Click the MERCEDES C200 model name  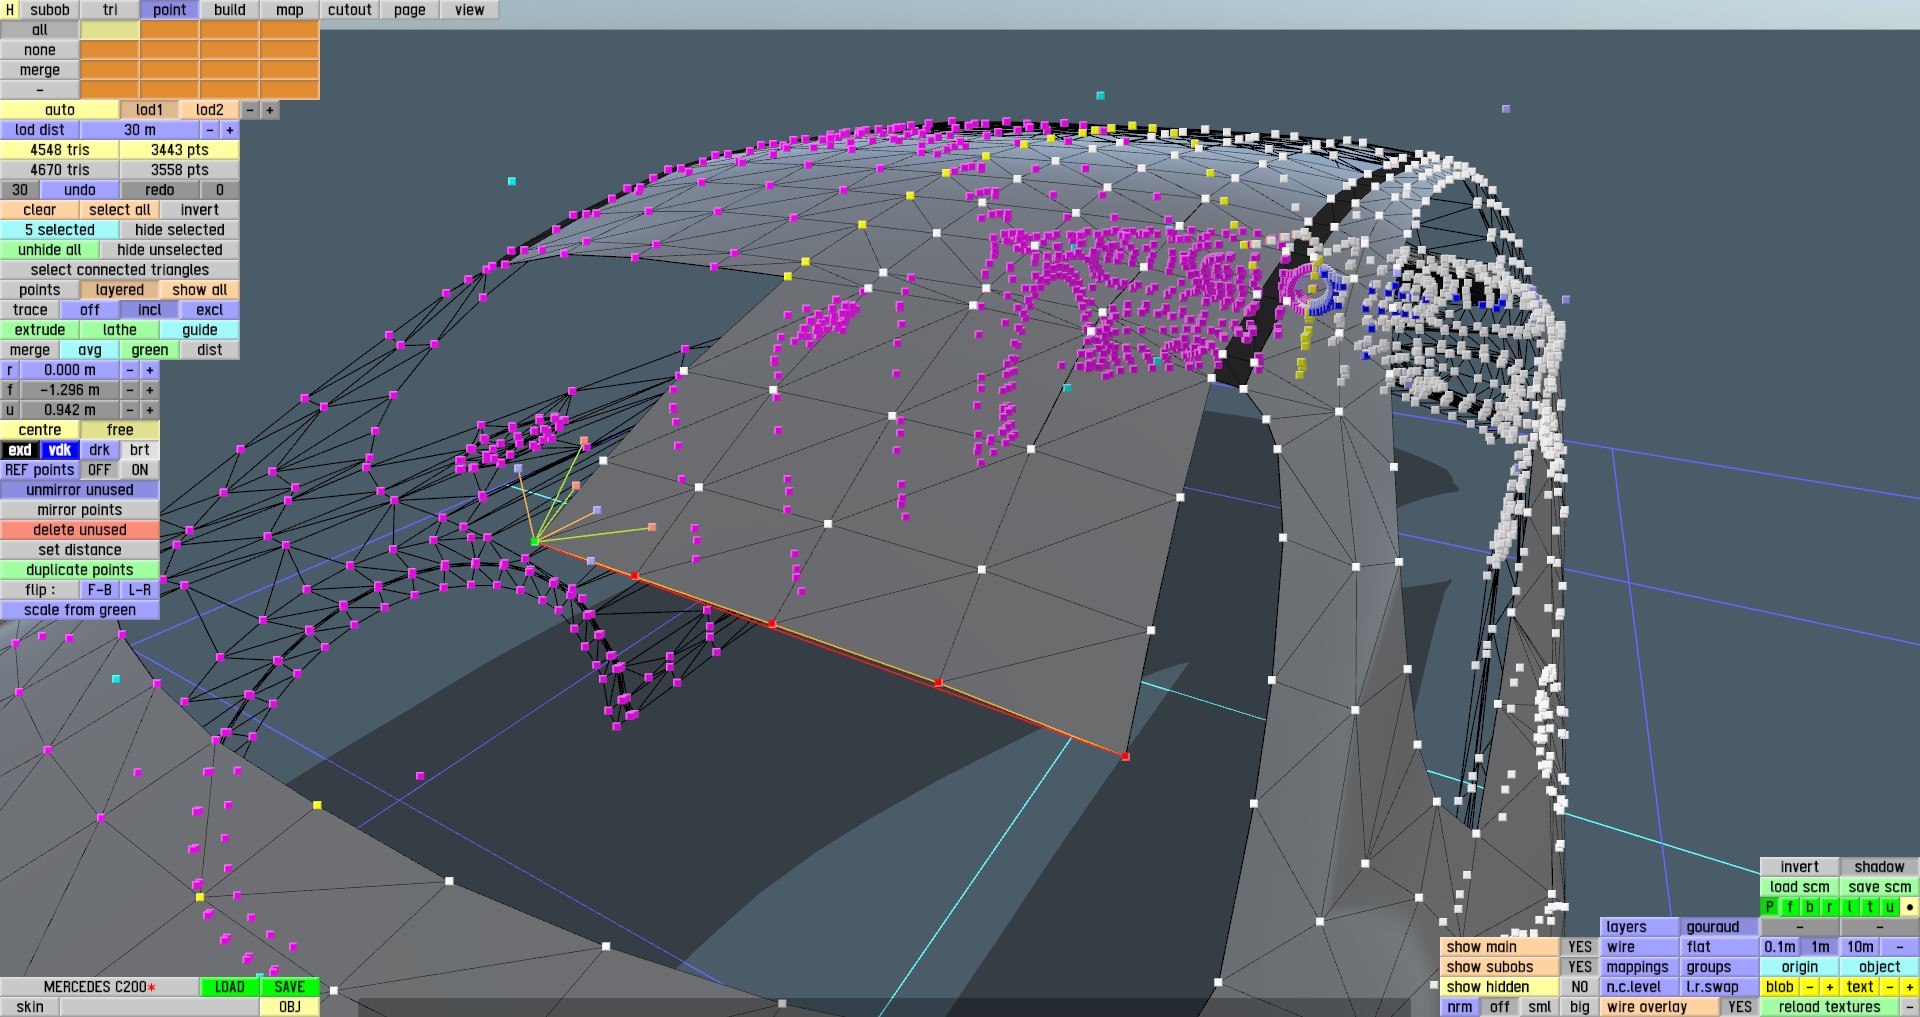(100, 987)
